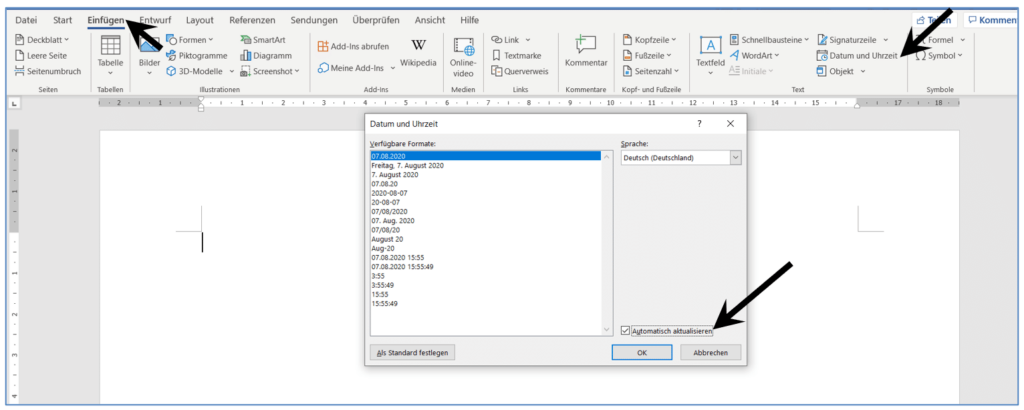Open the Datei tab
This screenshot has width=1024, height=410.
pos(26,20)
